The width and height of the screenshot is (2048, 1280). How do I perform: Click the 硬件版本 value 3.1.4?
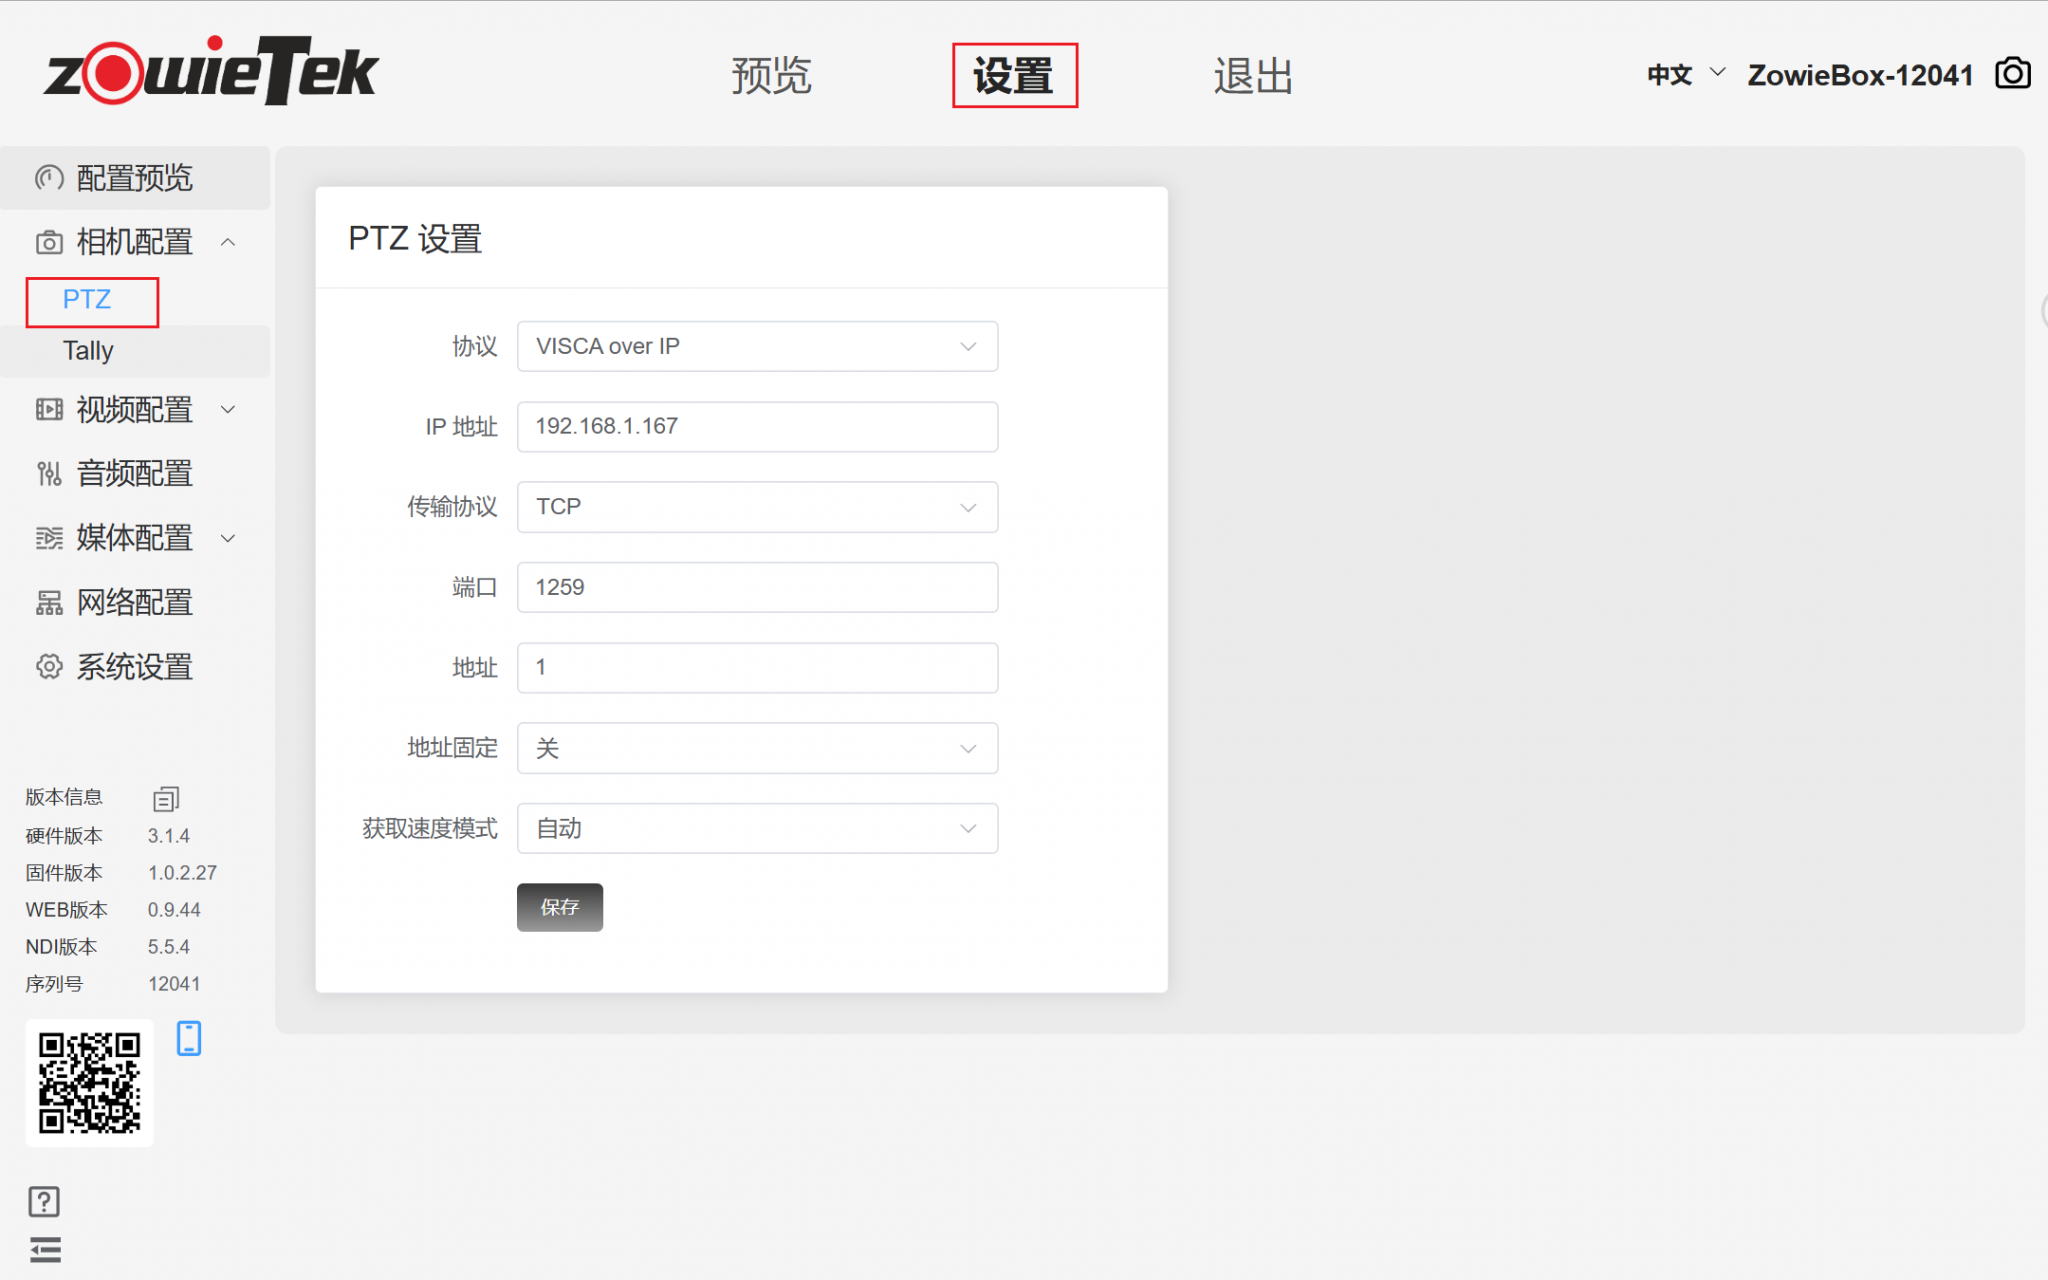coord(169,836)
